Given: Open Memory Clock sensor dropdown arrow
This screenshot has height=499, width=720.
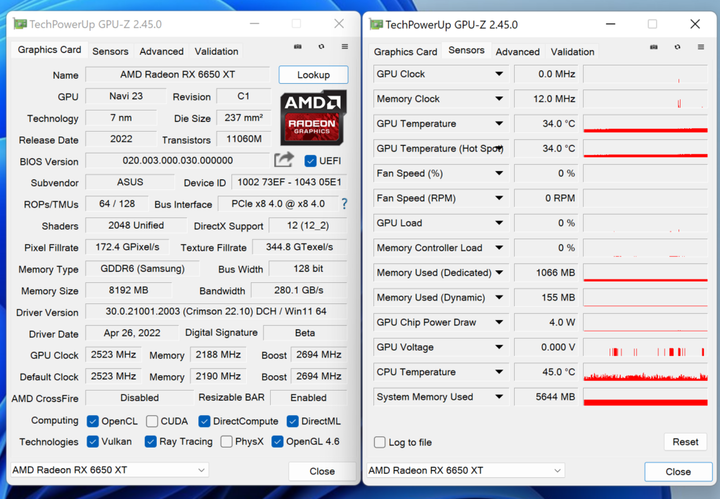Looking at the screenshot, I should (x=499, y=99).
